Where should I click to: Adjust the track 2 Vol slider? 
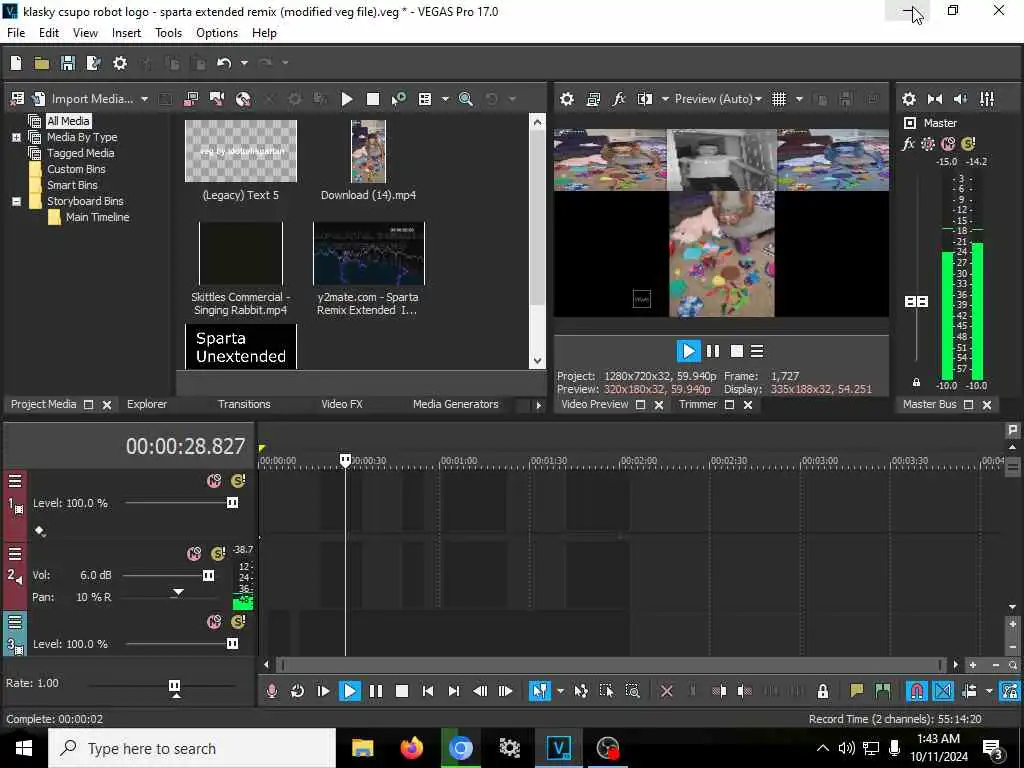point(208,575)
